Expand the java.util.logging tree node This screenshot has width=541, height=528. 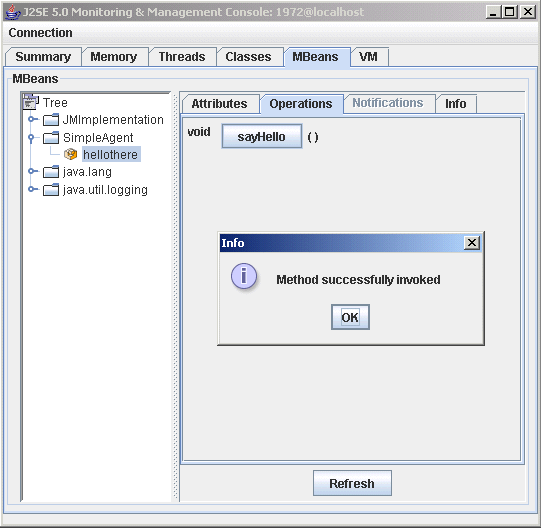pos(32,189)
